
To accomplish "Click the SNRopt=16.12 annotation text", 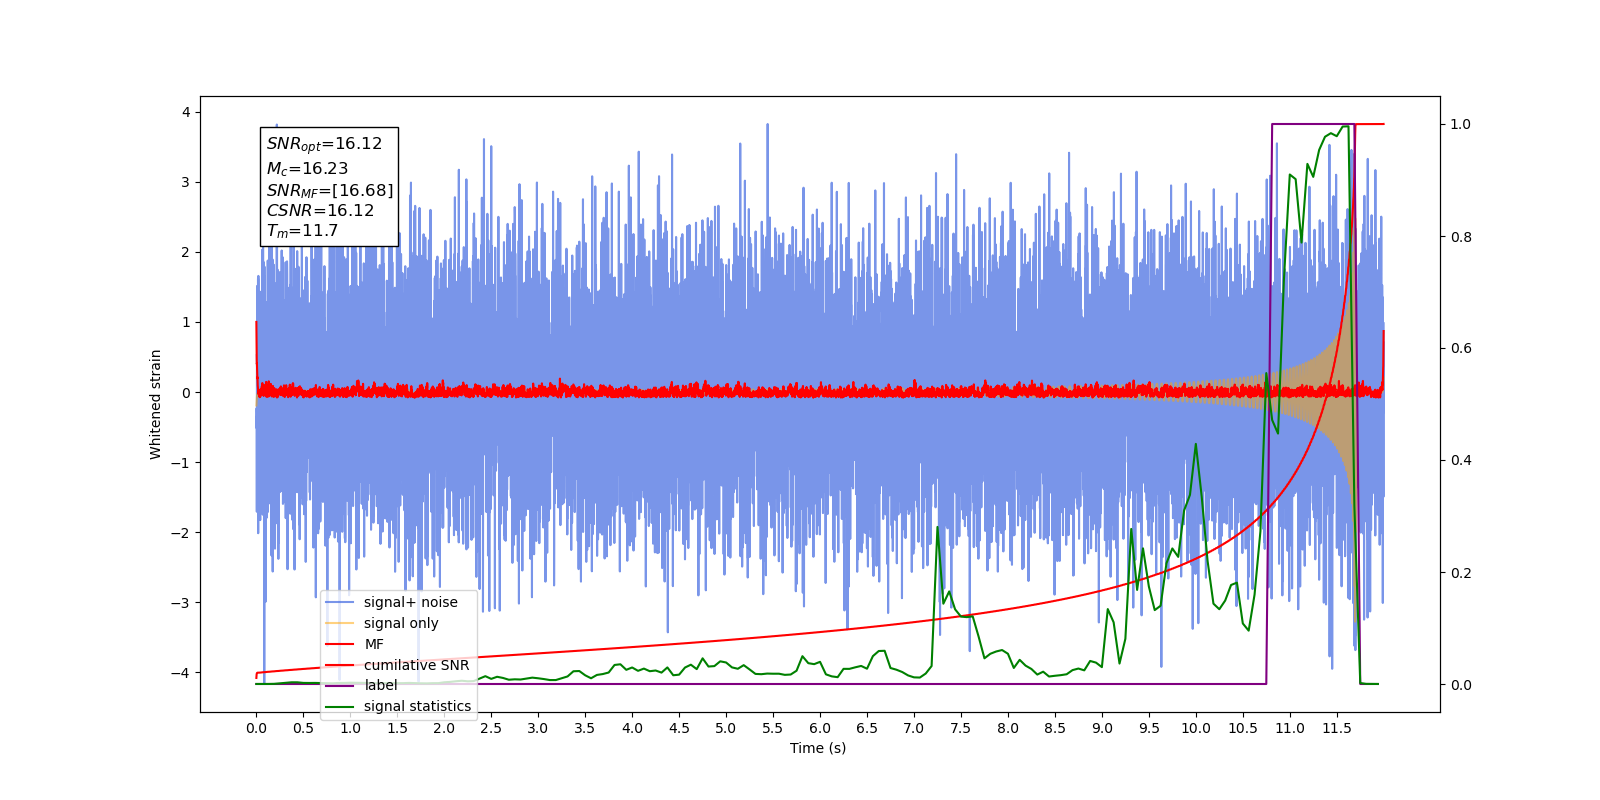I will click(x=324, y=144).
